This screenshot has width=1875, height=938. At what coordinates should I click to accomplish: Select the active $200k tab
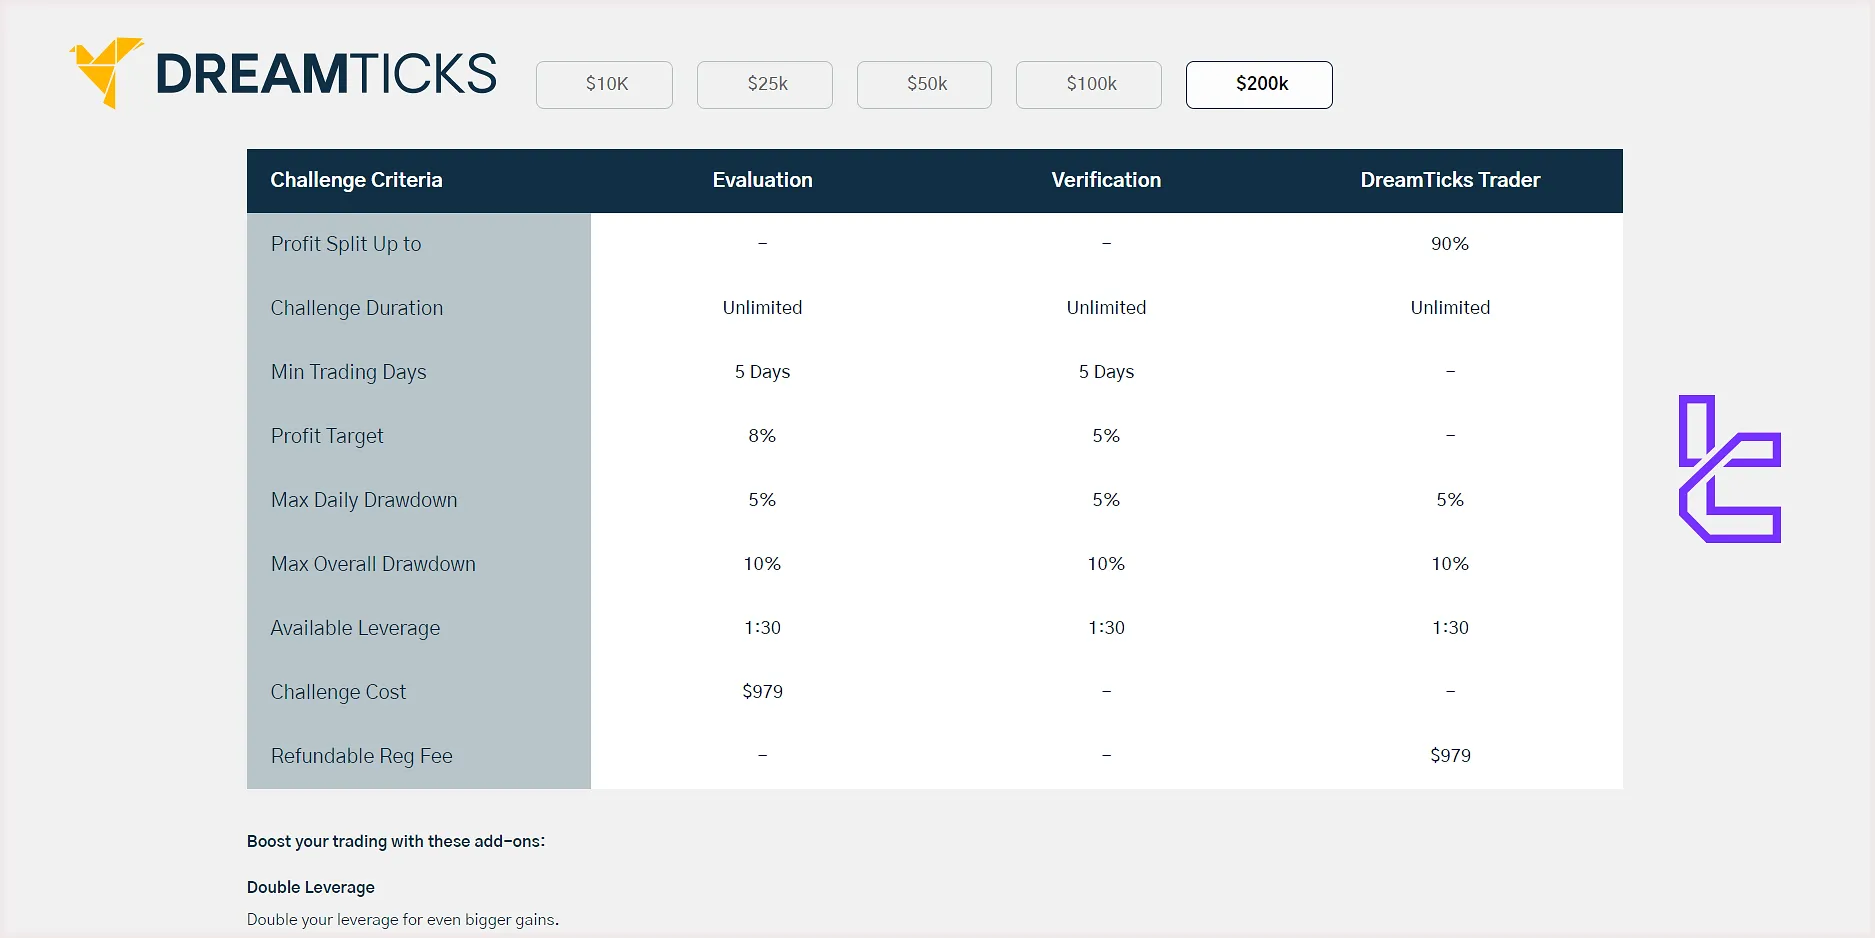[x=1259, y=84]
